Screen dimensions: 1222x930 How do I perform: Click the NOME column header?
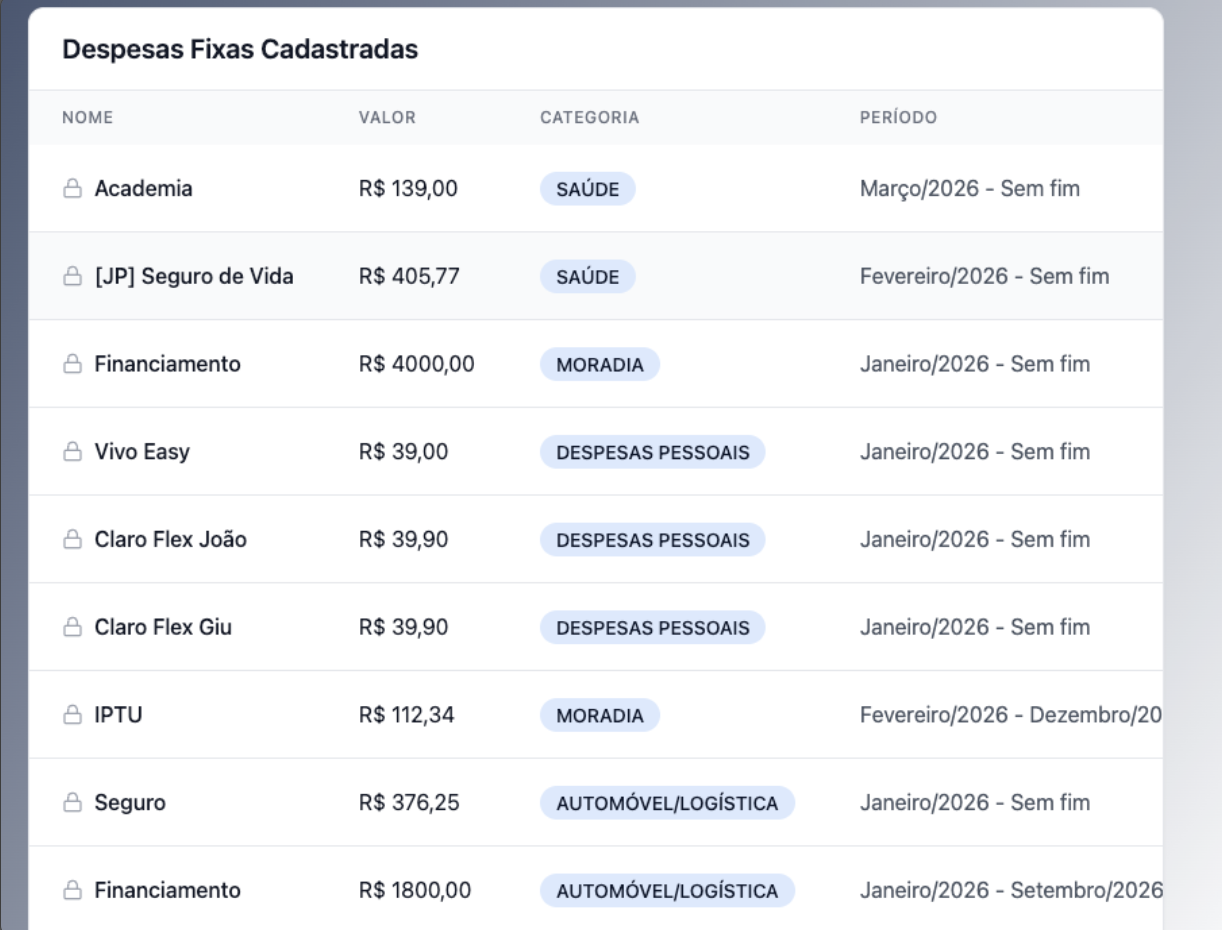(x=88, y=118)
